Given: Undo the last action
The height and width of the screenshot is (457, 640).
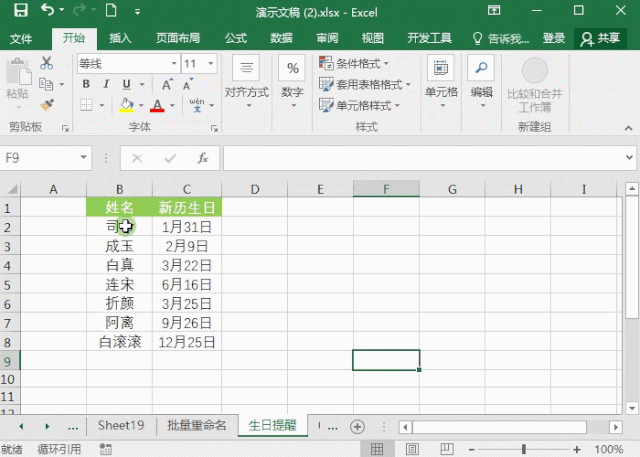Looking at the screenshot, I should coord(47,10).
